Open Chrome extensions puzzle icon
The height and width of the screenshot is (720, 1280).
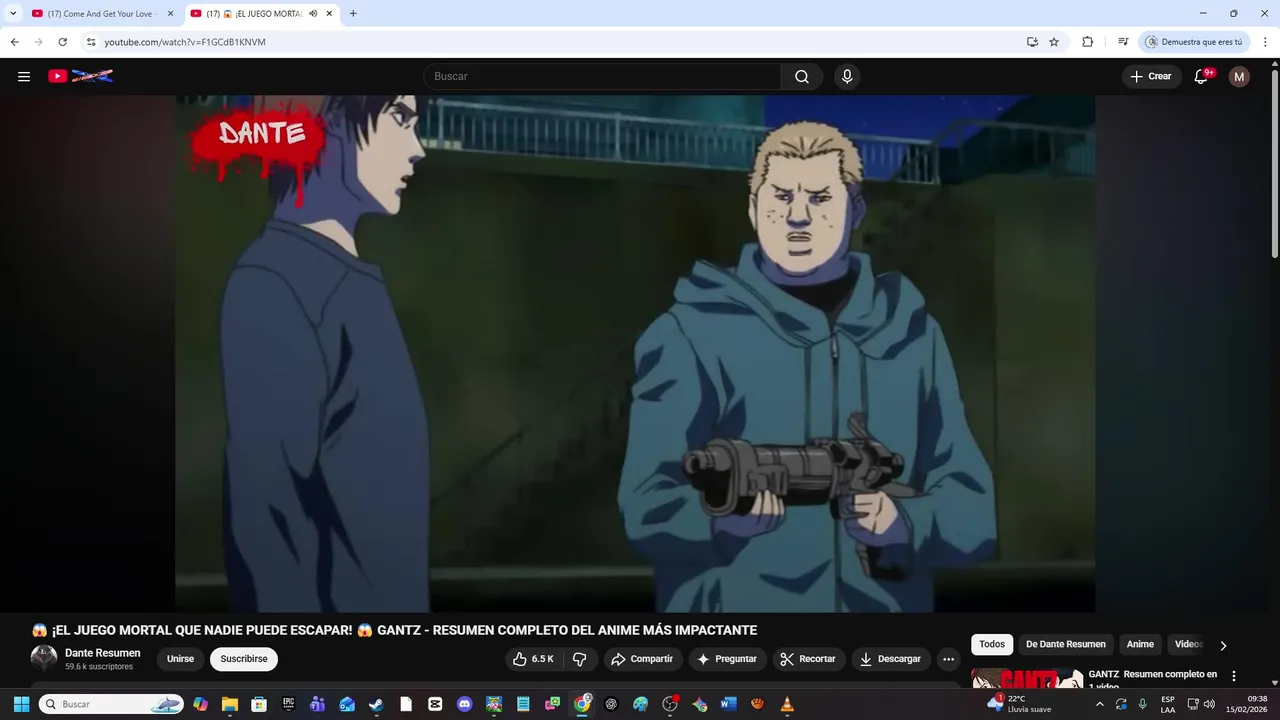pos(1087,42)
